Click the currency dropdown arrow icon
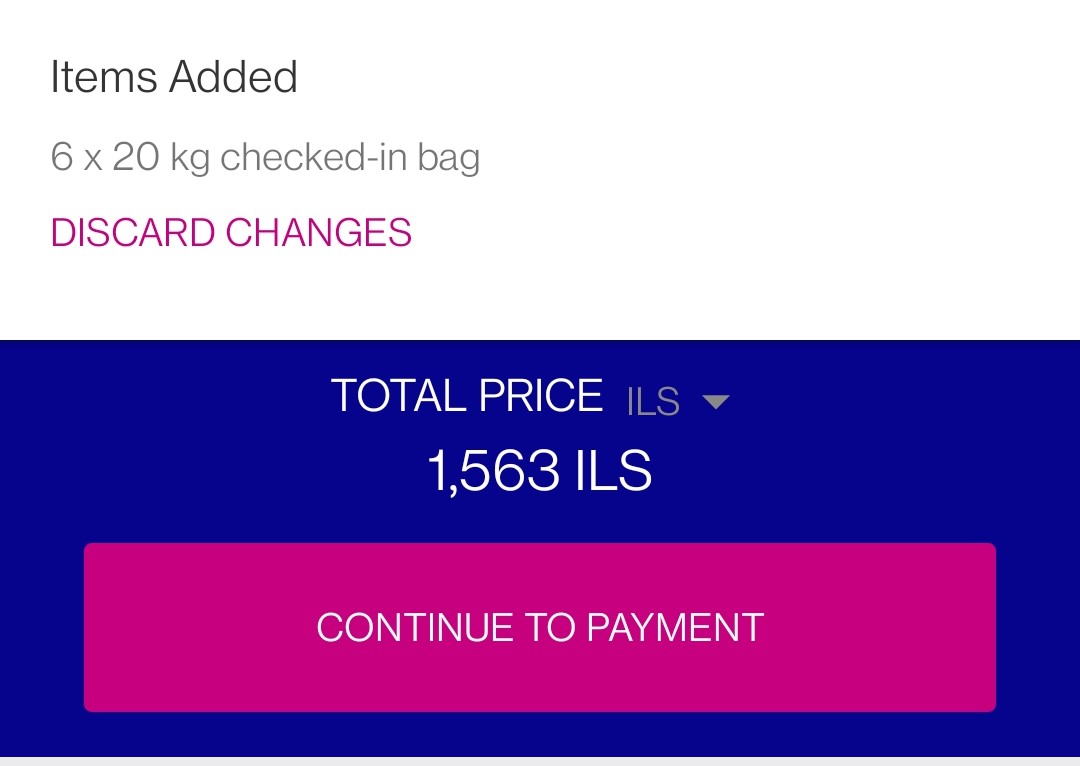 pos(715,402)
